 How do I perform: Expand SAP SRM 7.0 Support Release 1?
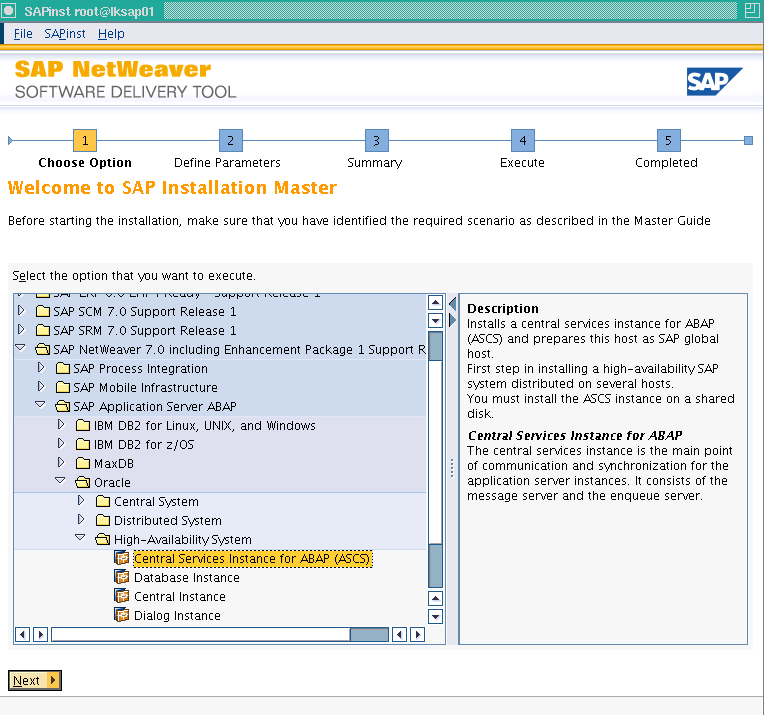pos(21,329)
